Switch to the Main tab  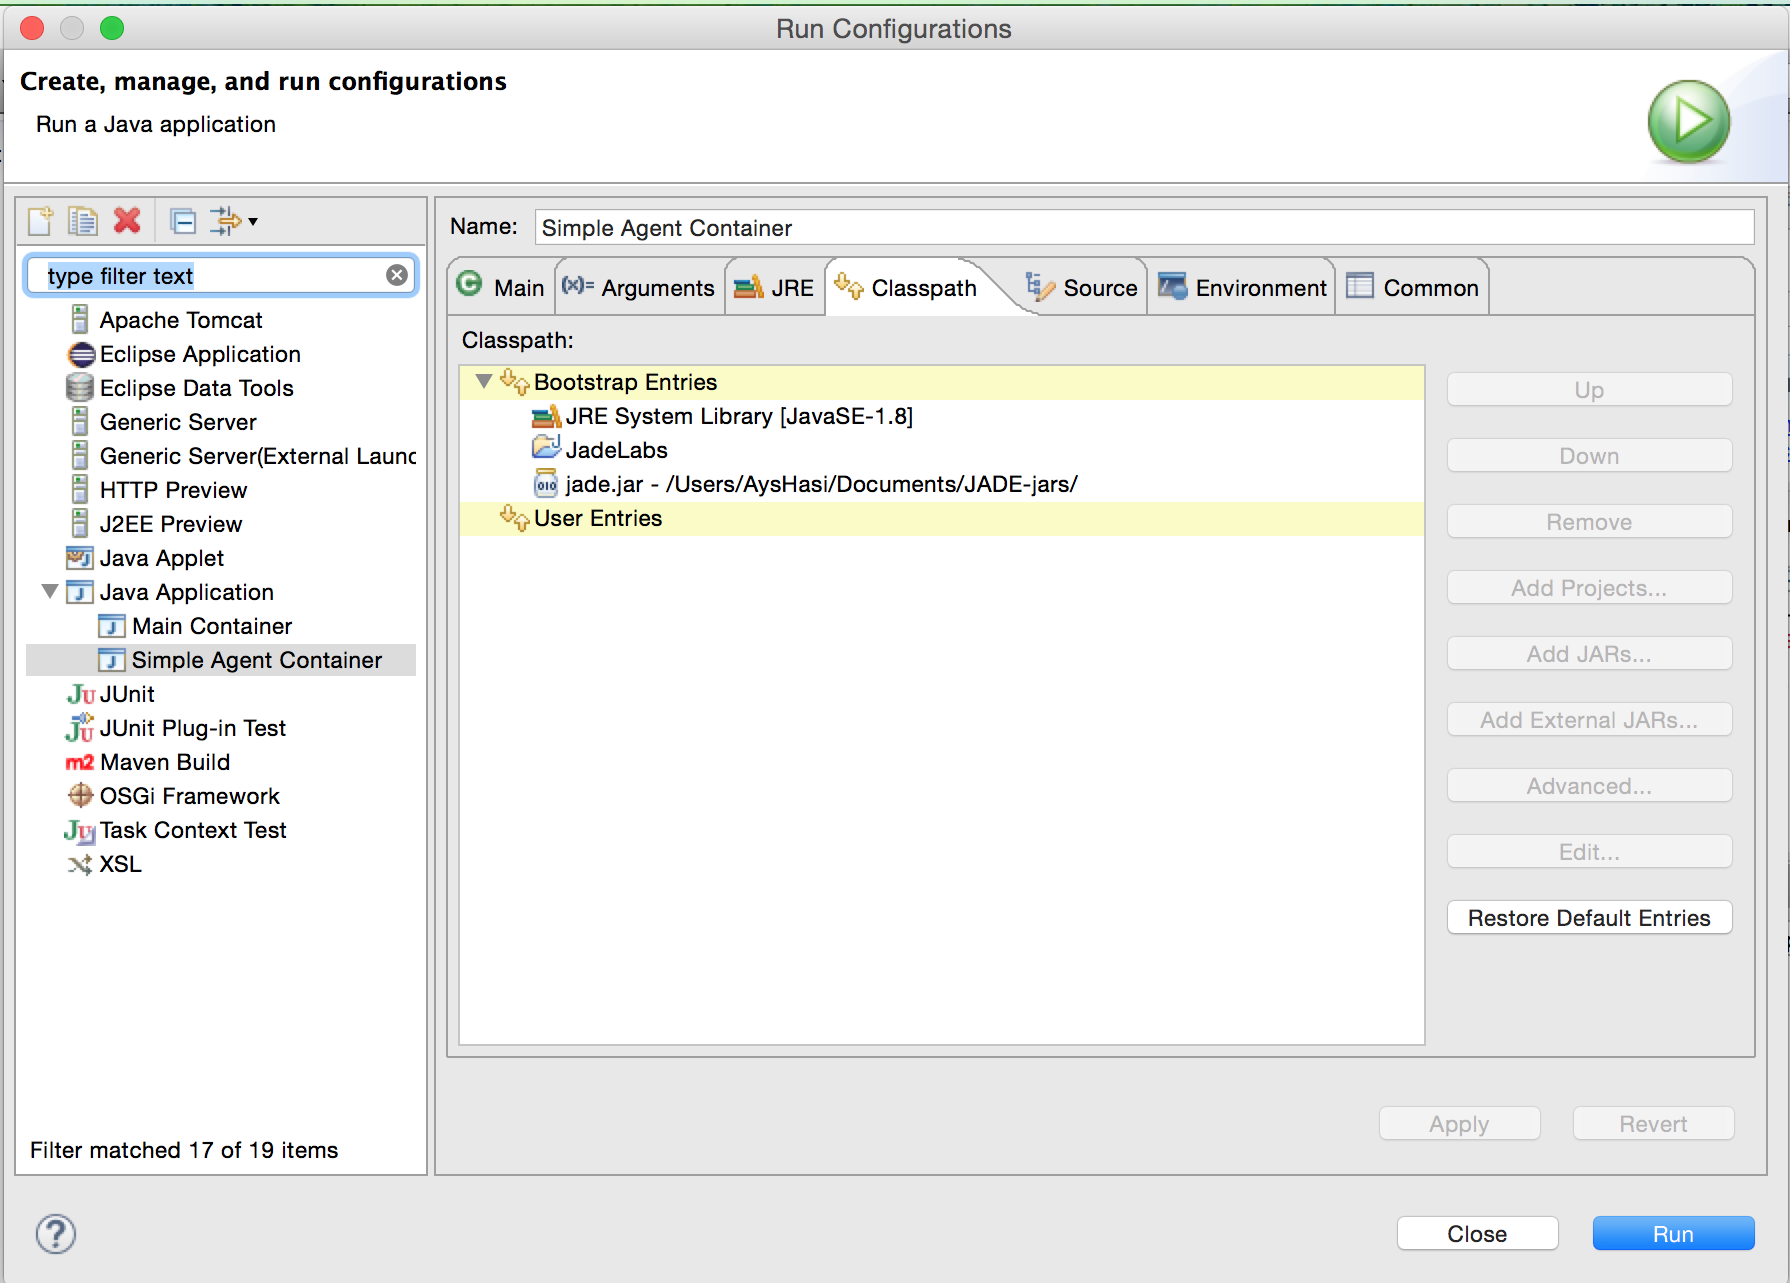pyautogui.click(x=501, y=287)
